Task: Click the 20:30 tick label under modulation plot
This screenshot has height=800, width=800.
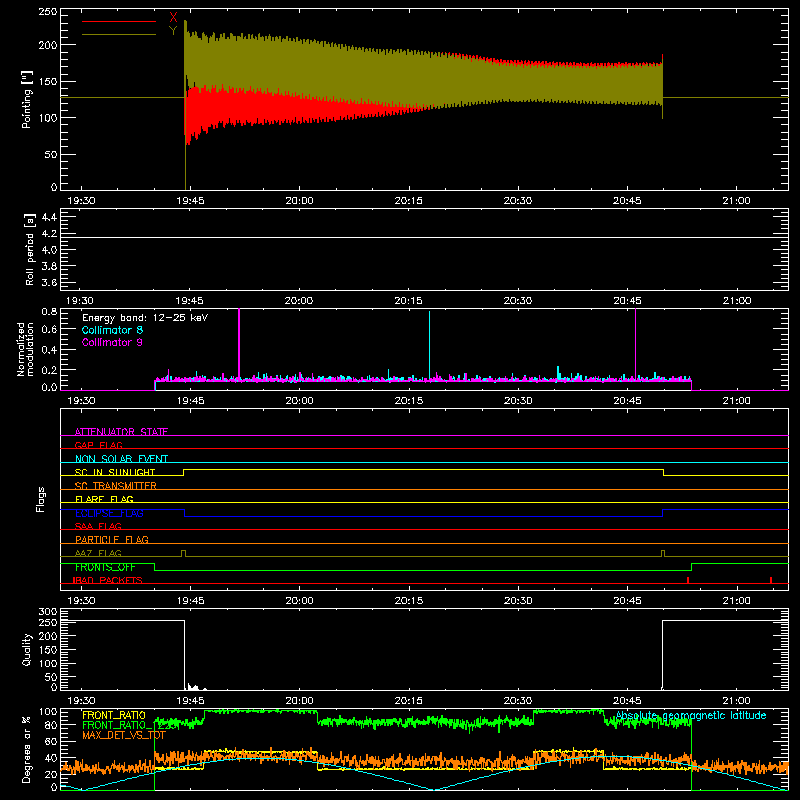Action: click(x=518, y=401)
